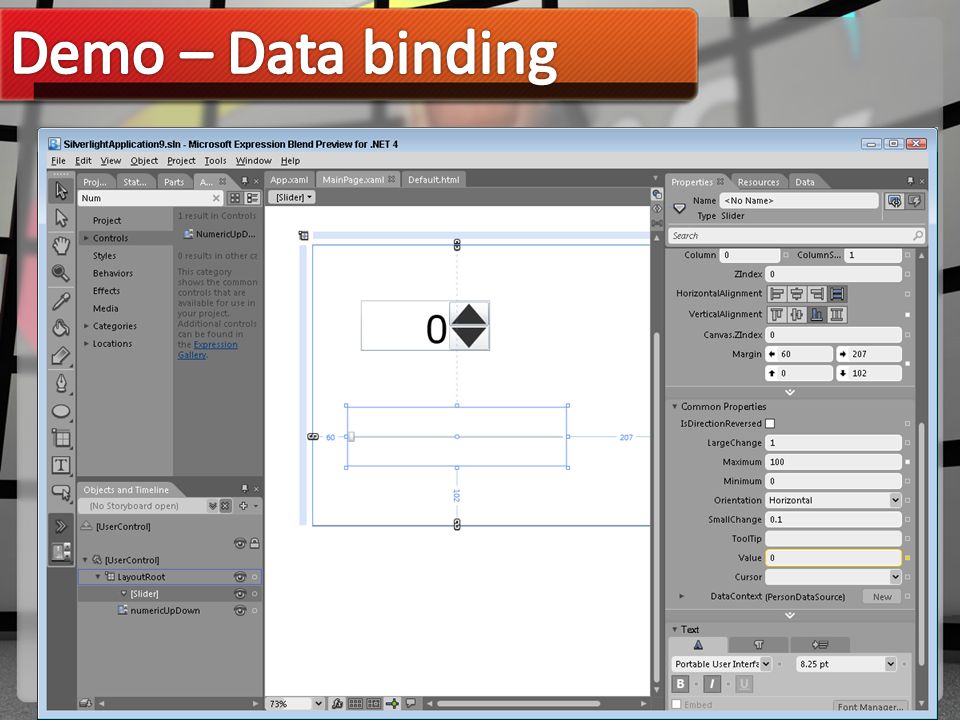
Task: Open the font family dropdown
Action: pos(765,664)
